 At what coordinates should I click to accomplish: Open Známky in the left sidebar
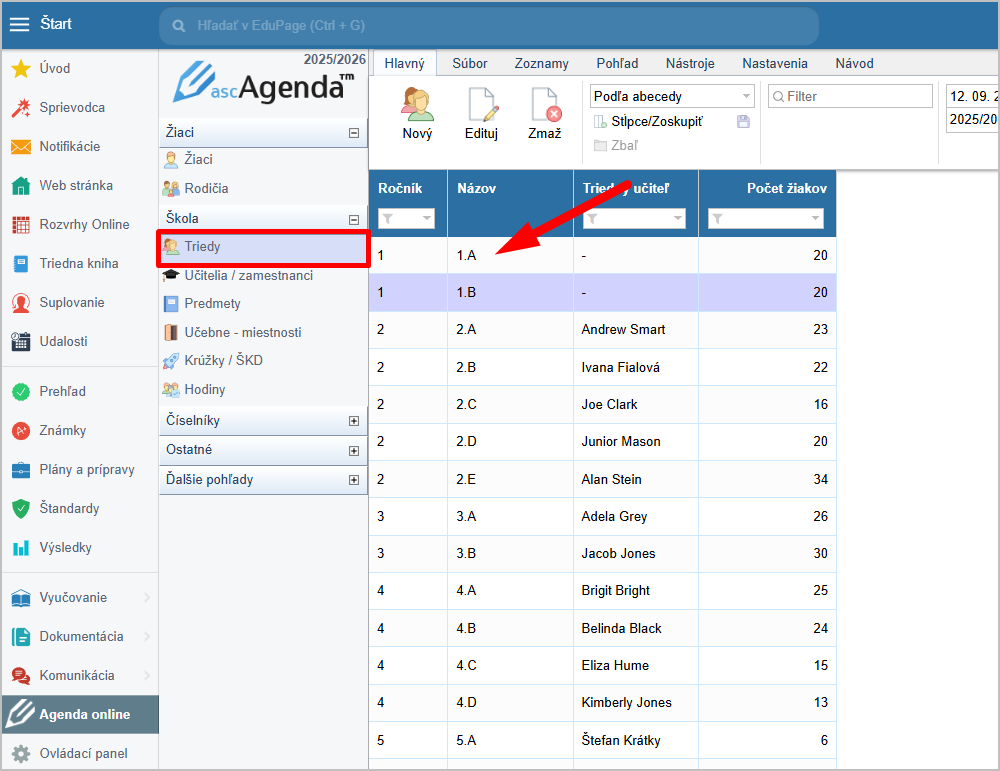point(62,430)
